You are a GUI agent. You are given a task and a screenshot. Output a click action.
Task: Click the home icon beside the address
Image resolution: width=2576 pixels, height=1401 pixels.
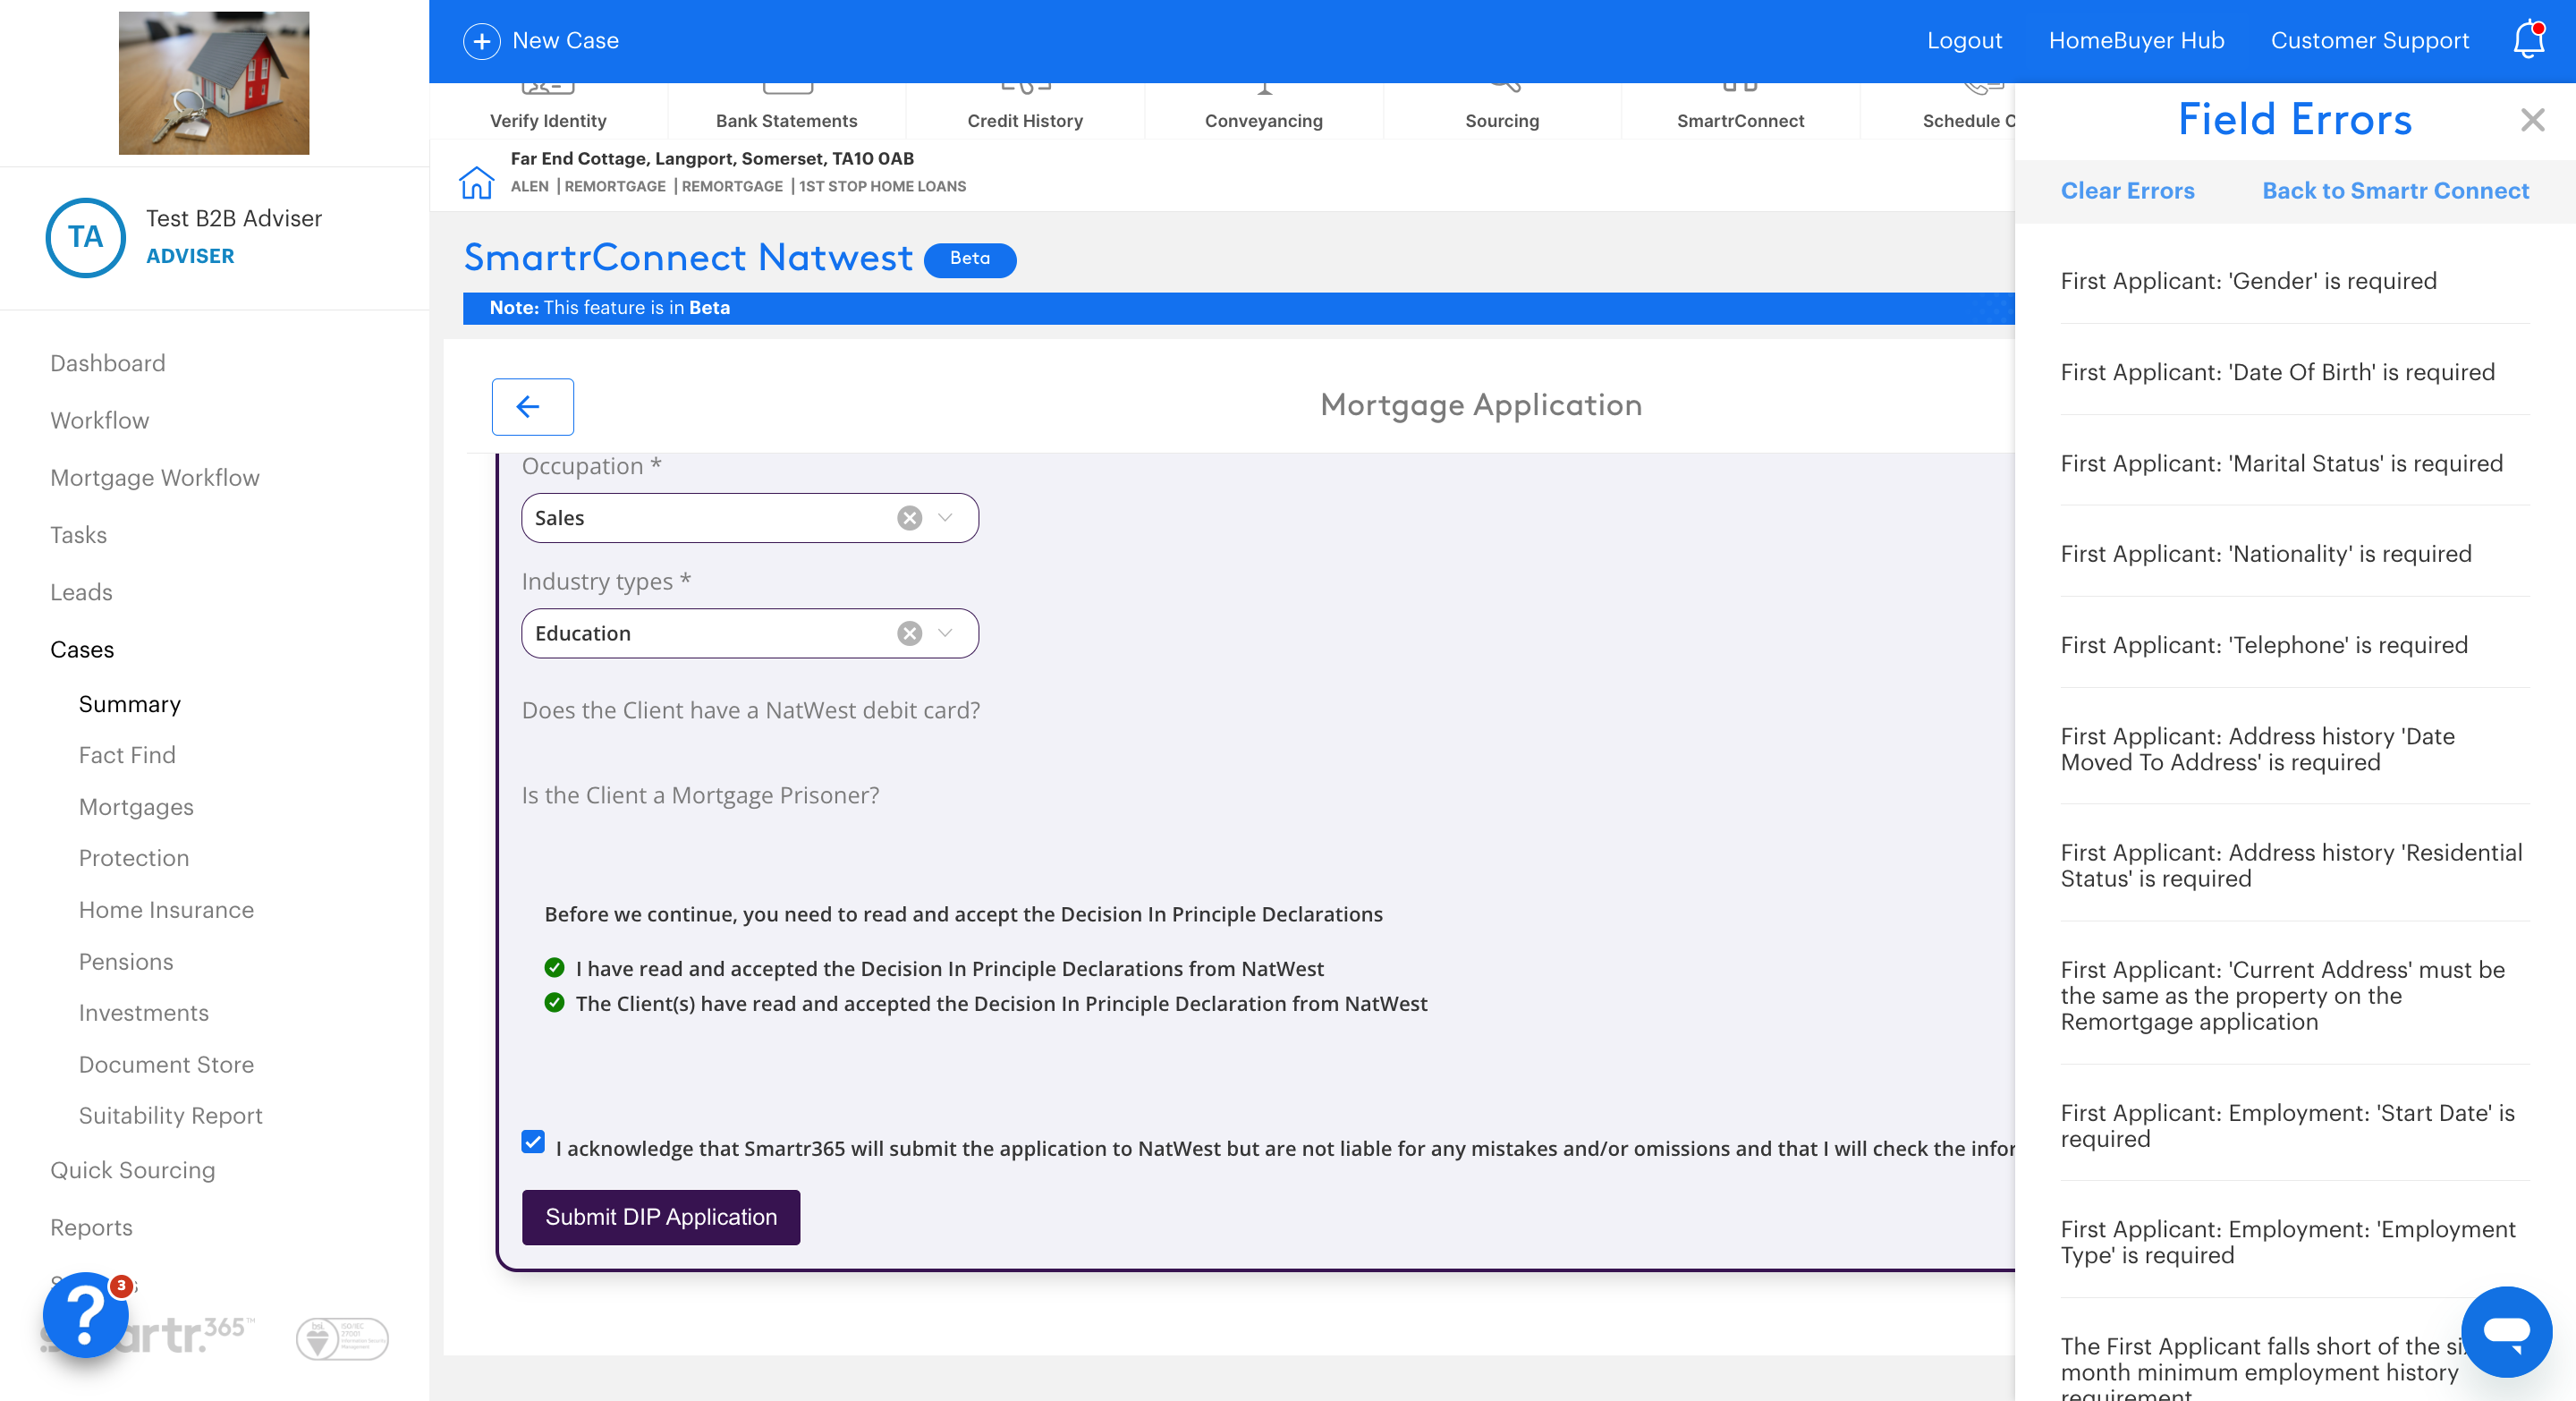476,182
